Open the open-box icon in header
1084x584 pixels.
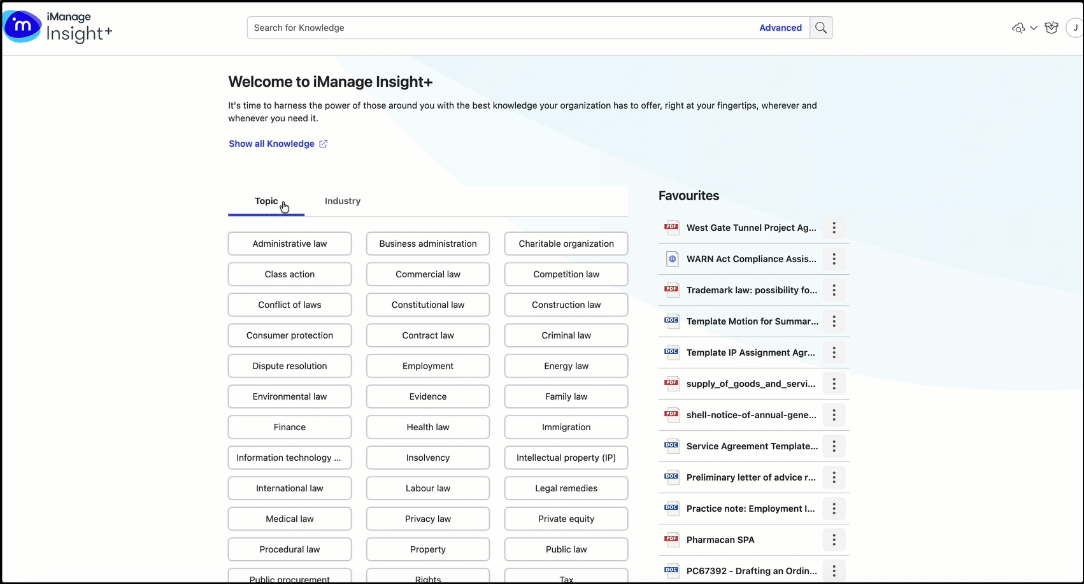pyautogui.click(x=1052, y=28)
